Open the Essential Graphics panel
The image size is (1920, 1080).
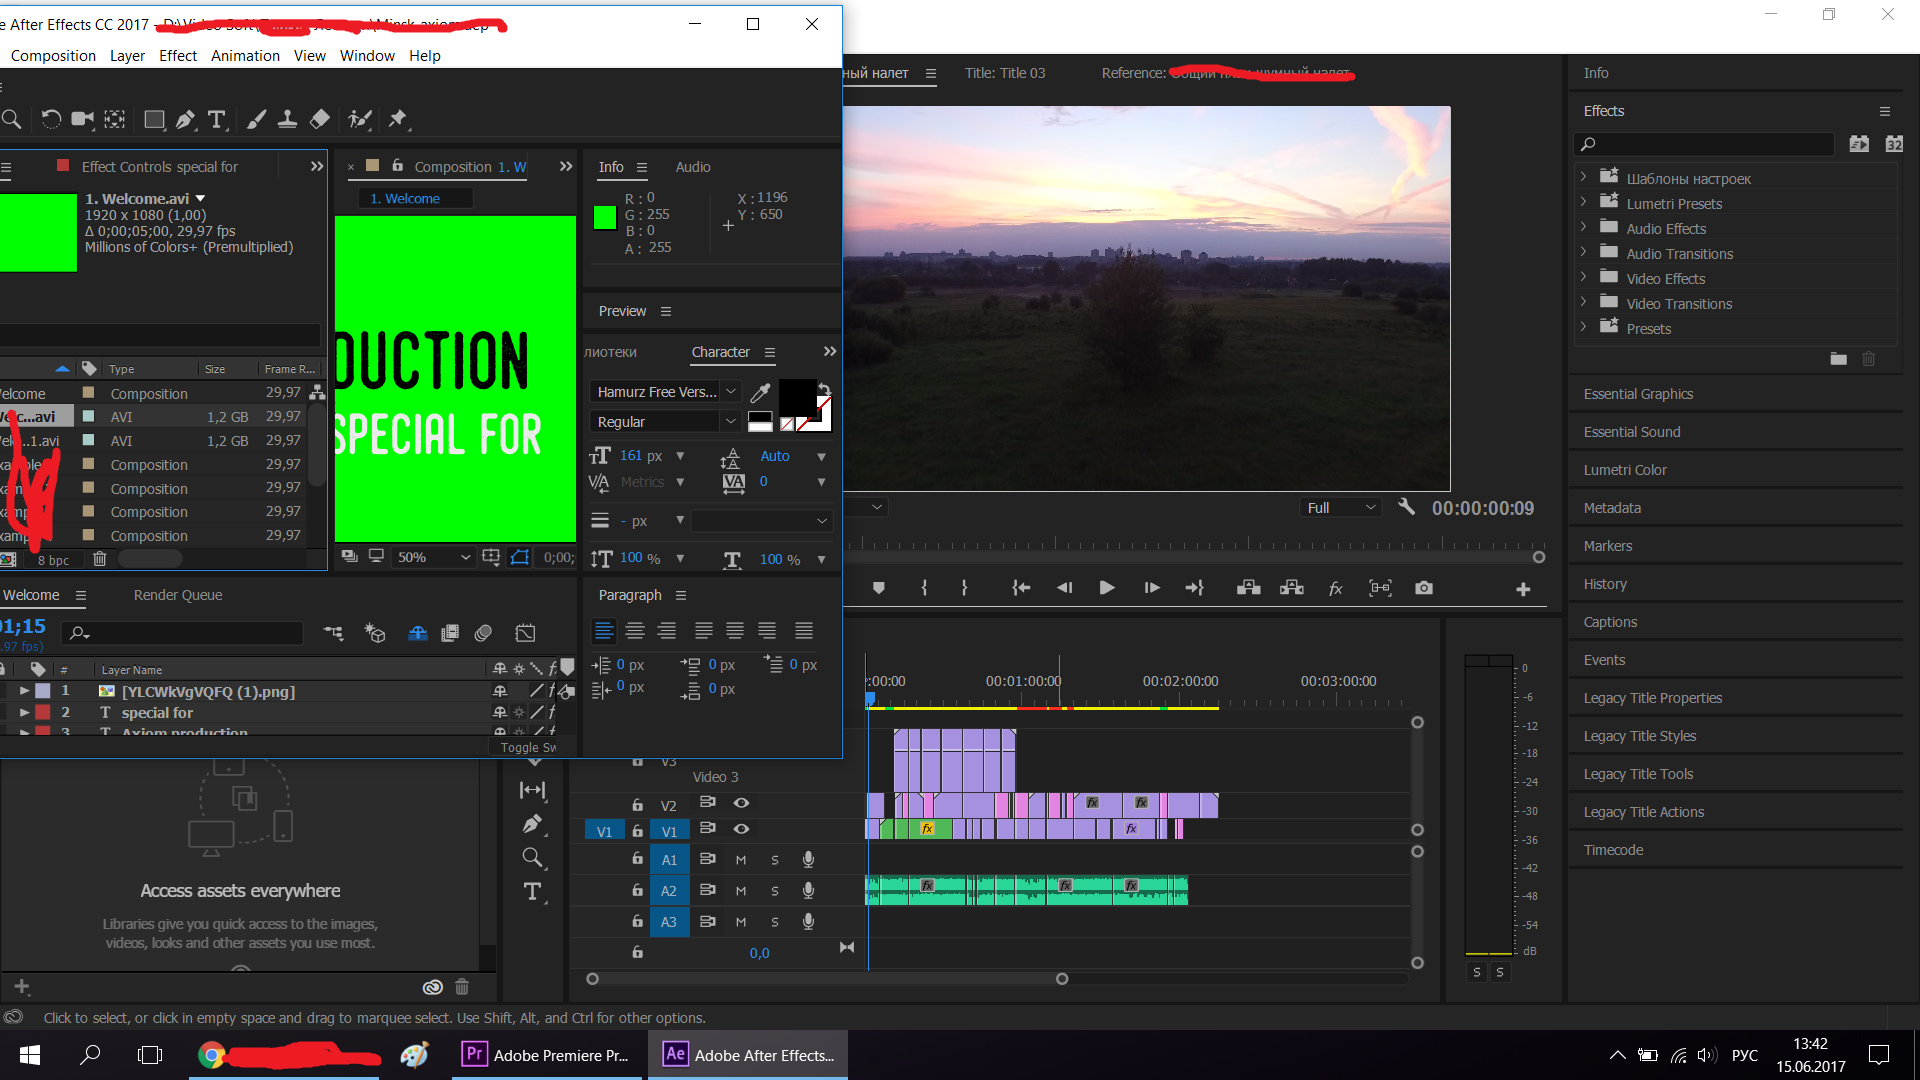pyautogui.click(x=1638, y=394)
